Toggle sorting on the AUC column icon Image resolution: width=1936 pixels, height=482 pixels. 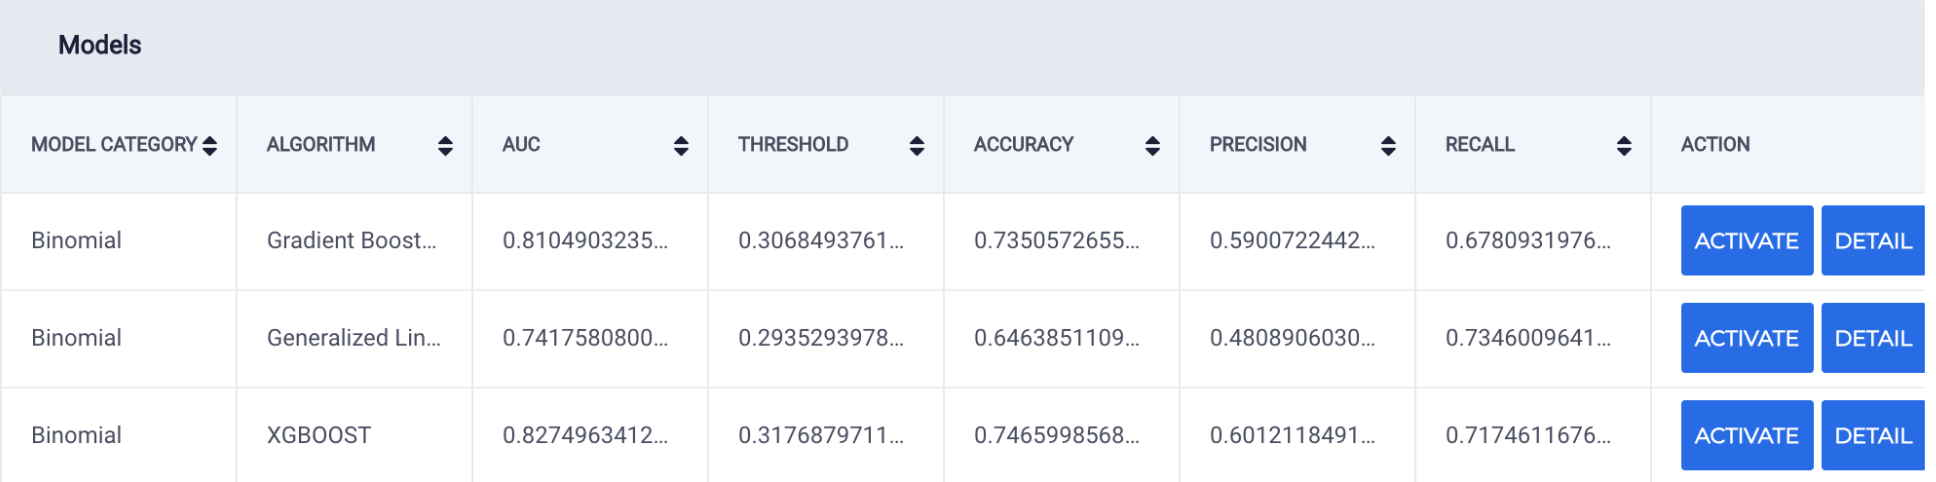point(681,146)
